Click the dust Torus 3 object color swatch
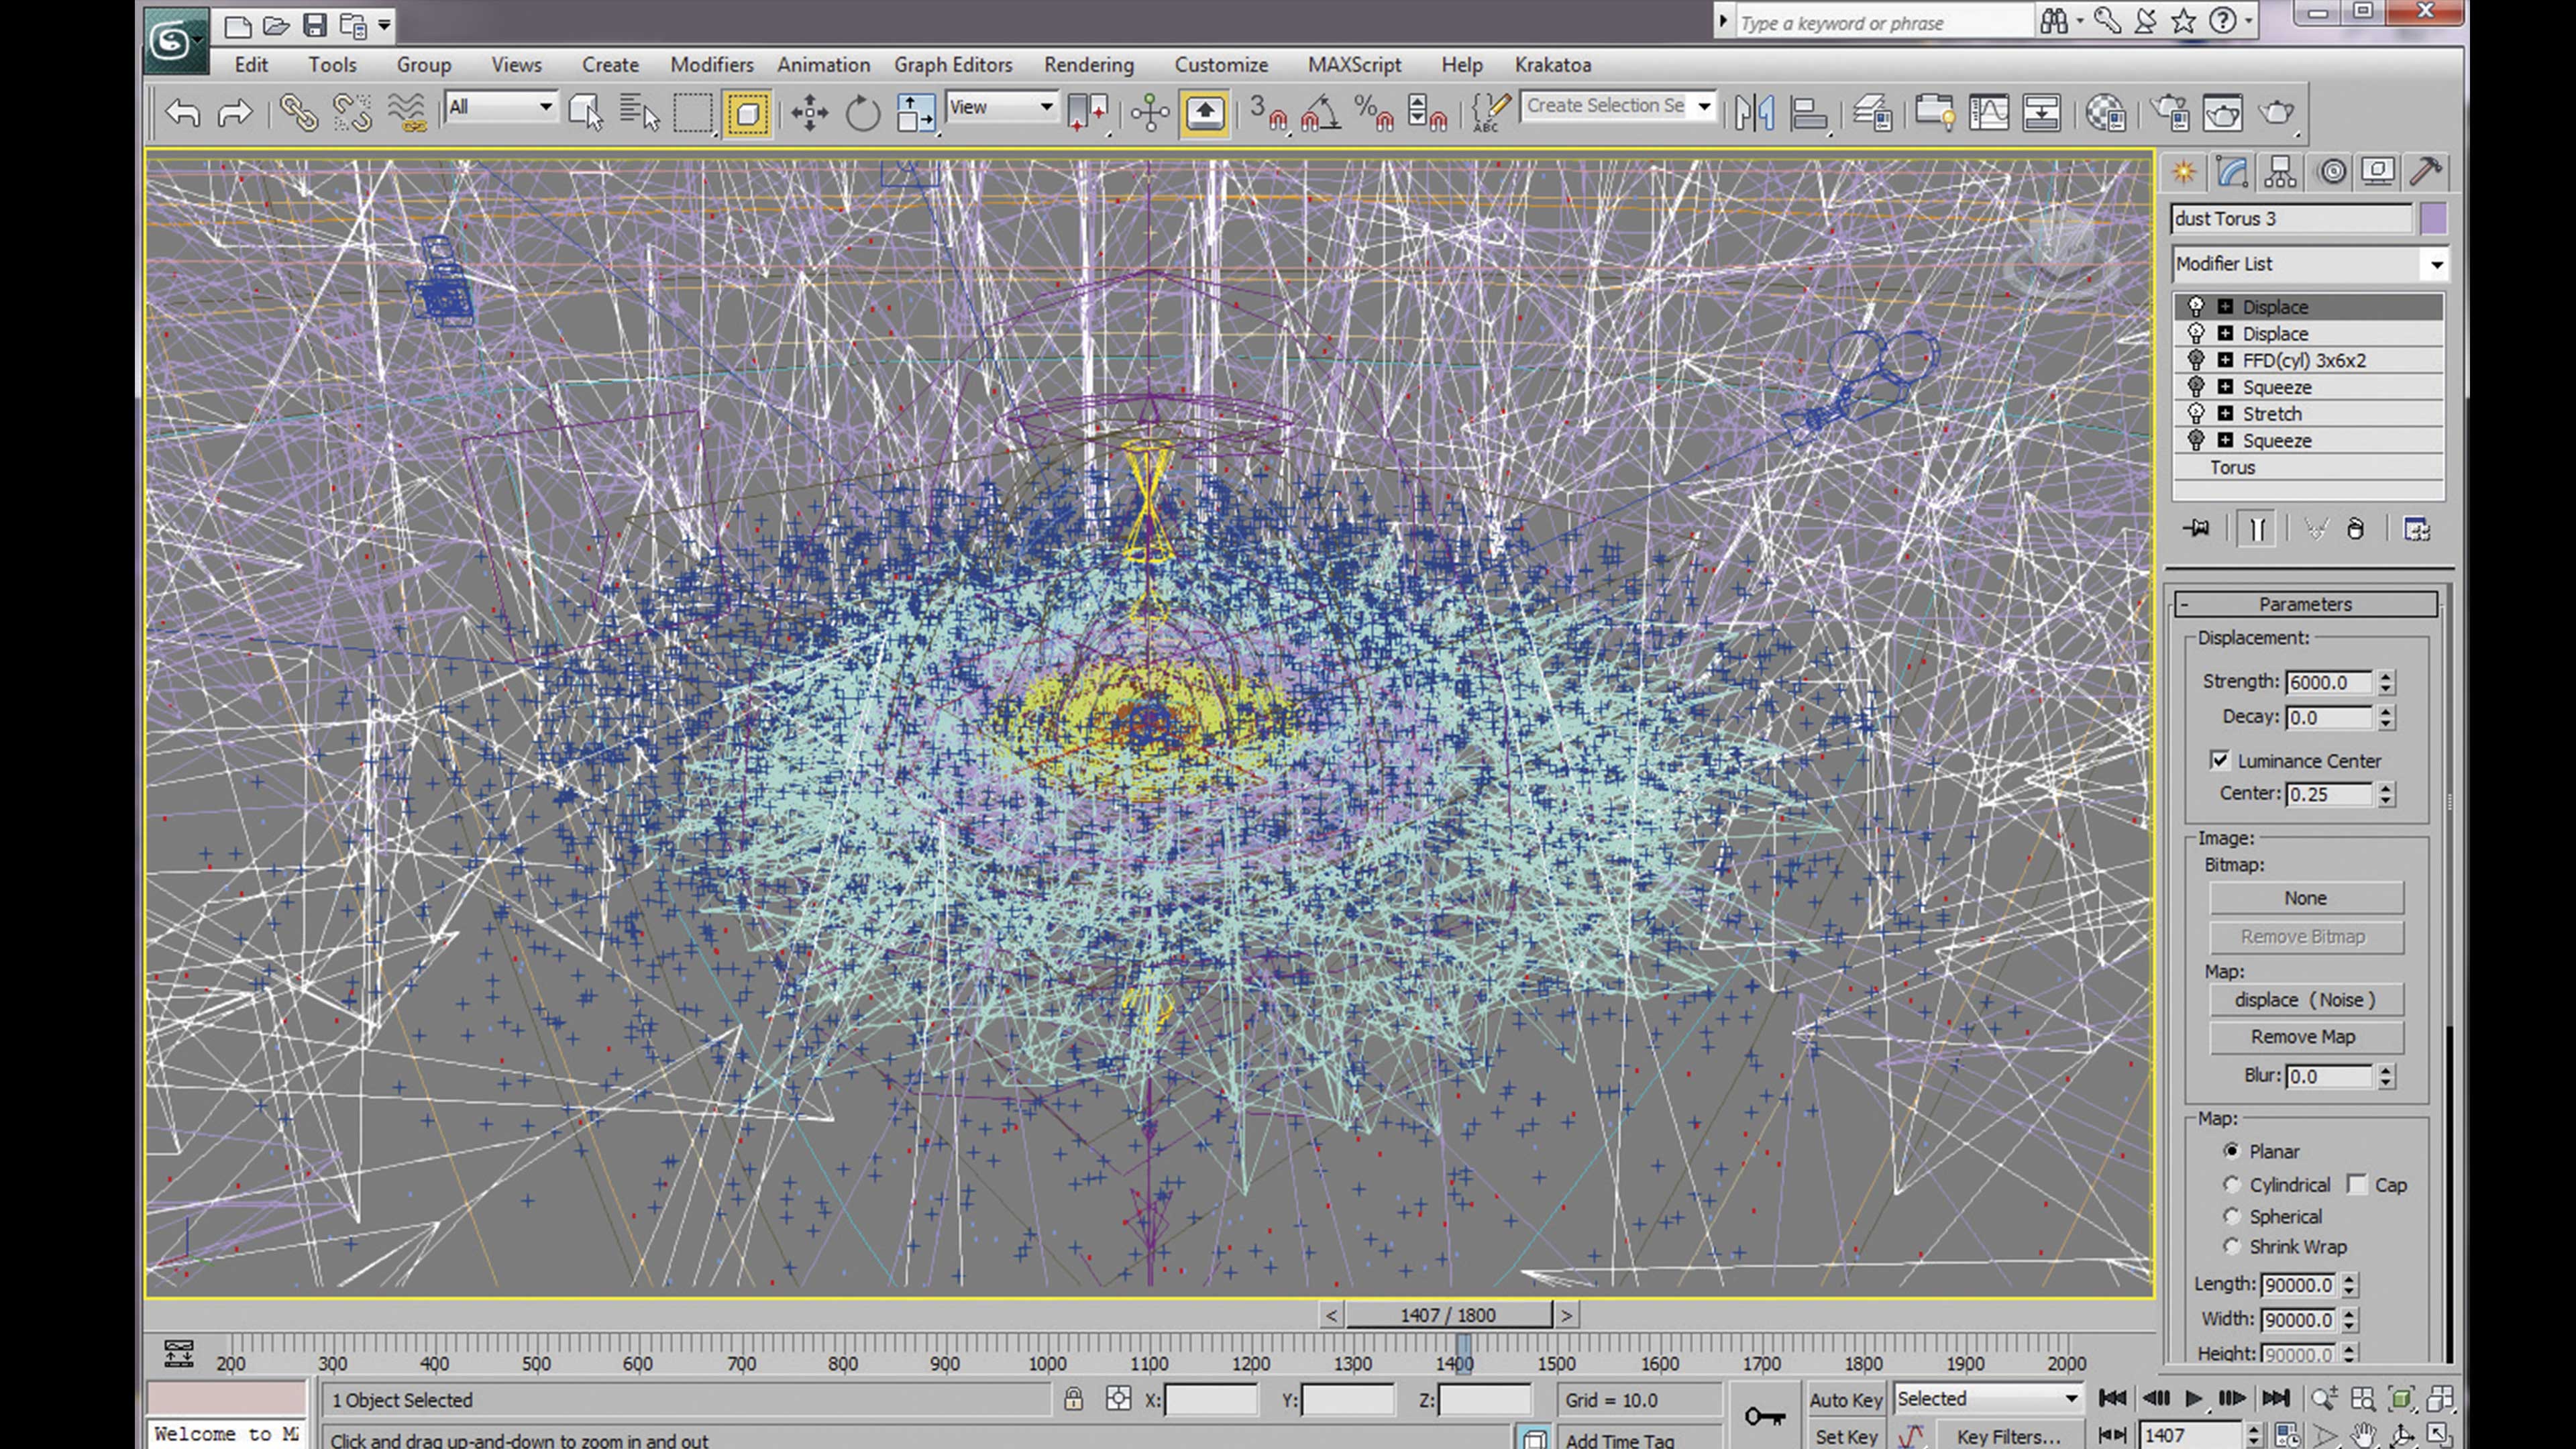Screen dimensions: 2576x1449 click(2433, 218)
